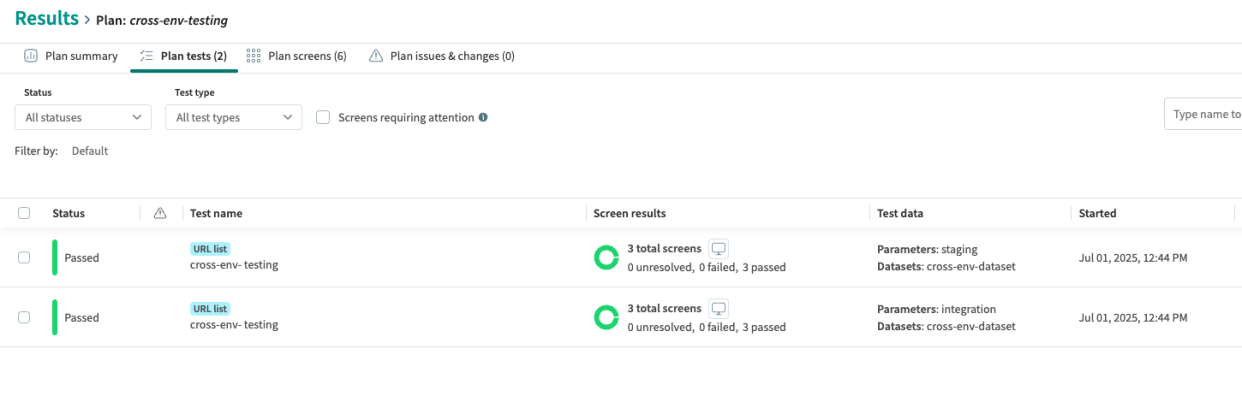
Task: Enable Screens requiring attention checkbox
Action: point(323,117)
